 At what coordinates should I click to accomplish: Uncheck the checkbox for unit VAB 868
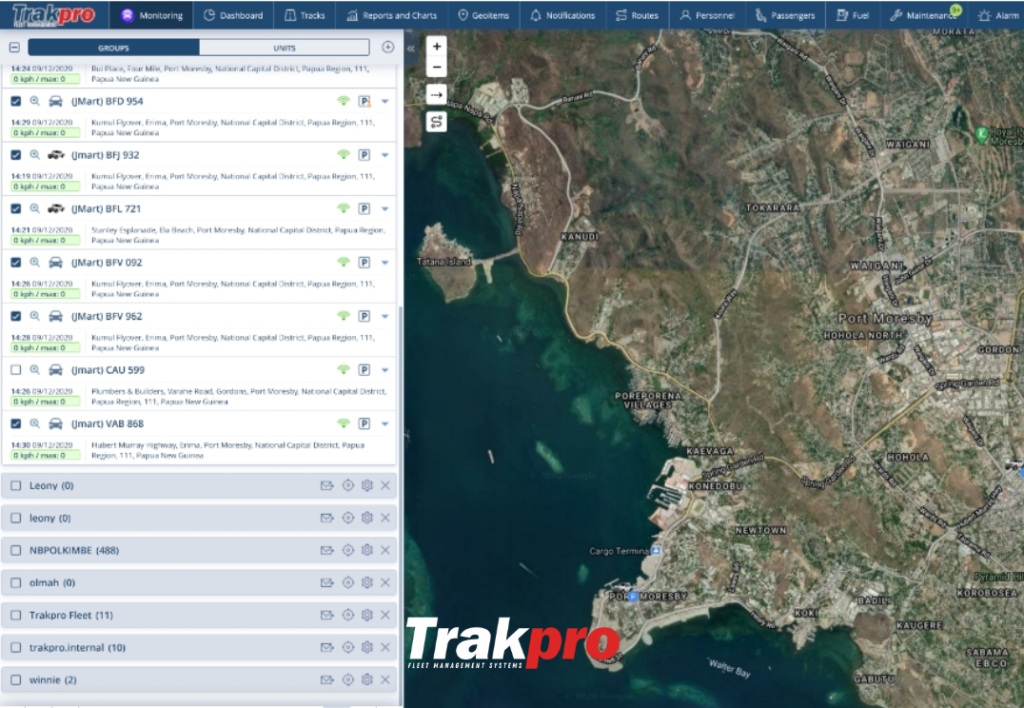pos(15,423)
